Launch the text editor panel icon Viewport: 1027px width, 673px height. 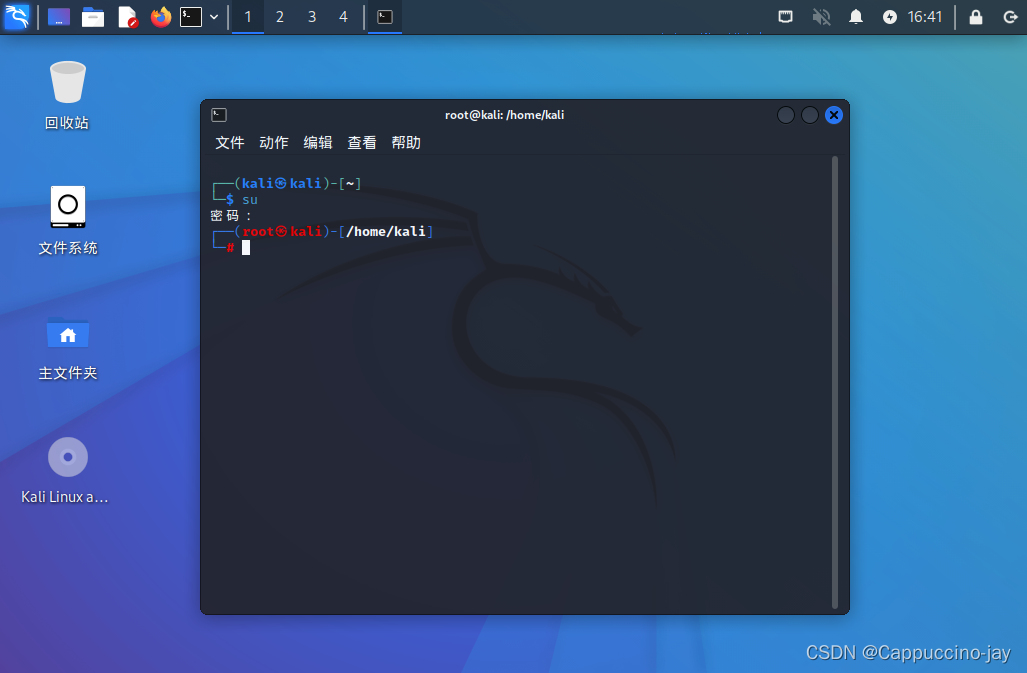[127, 17]
